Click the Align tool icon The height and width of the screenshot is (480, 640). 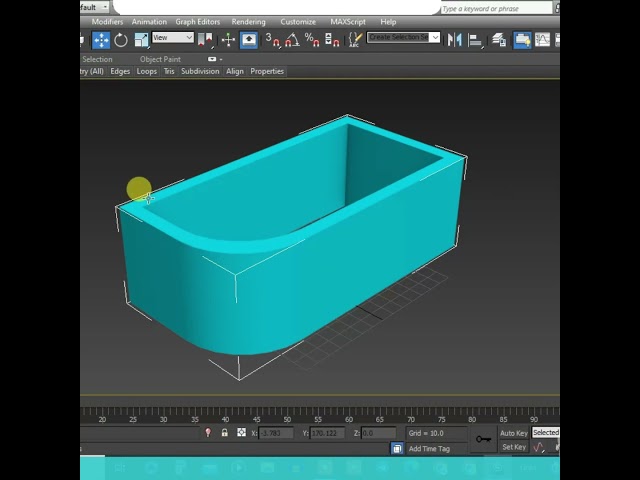pos(475,40)
